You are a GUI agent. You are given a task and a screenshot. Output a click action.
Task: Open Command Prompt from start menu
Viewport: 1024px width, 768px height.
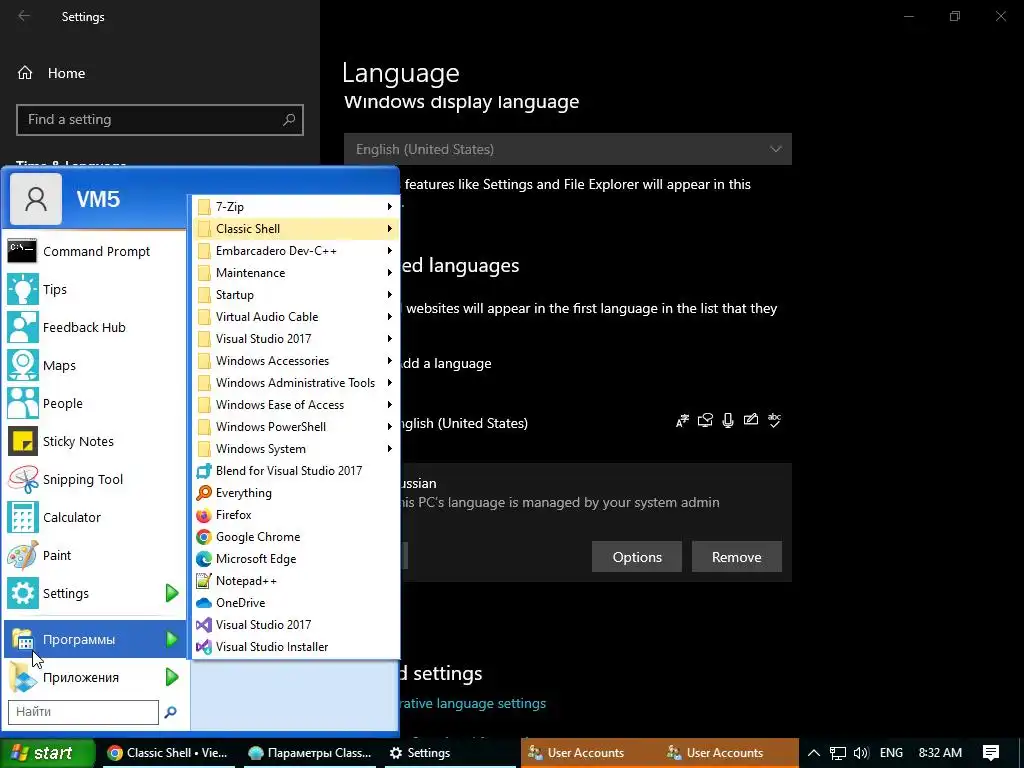click(95, 251)
